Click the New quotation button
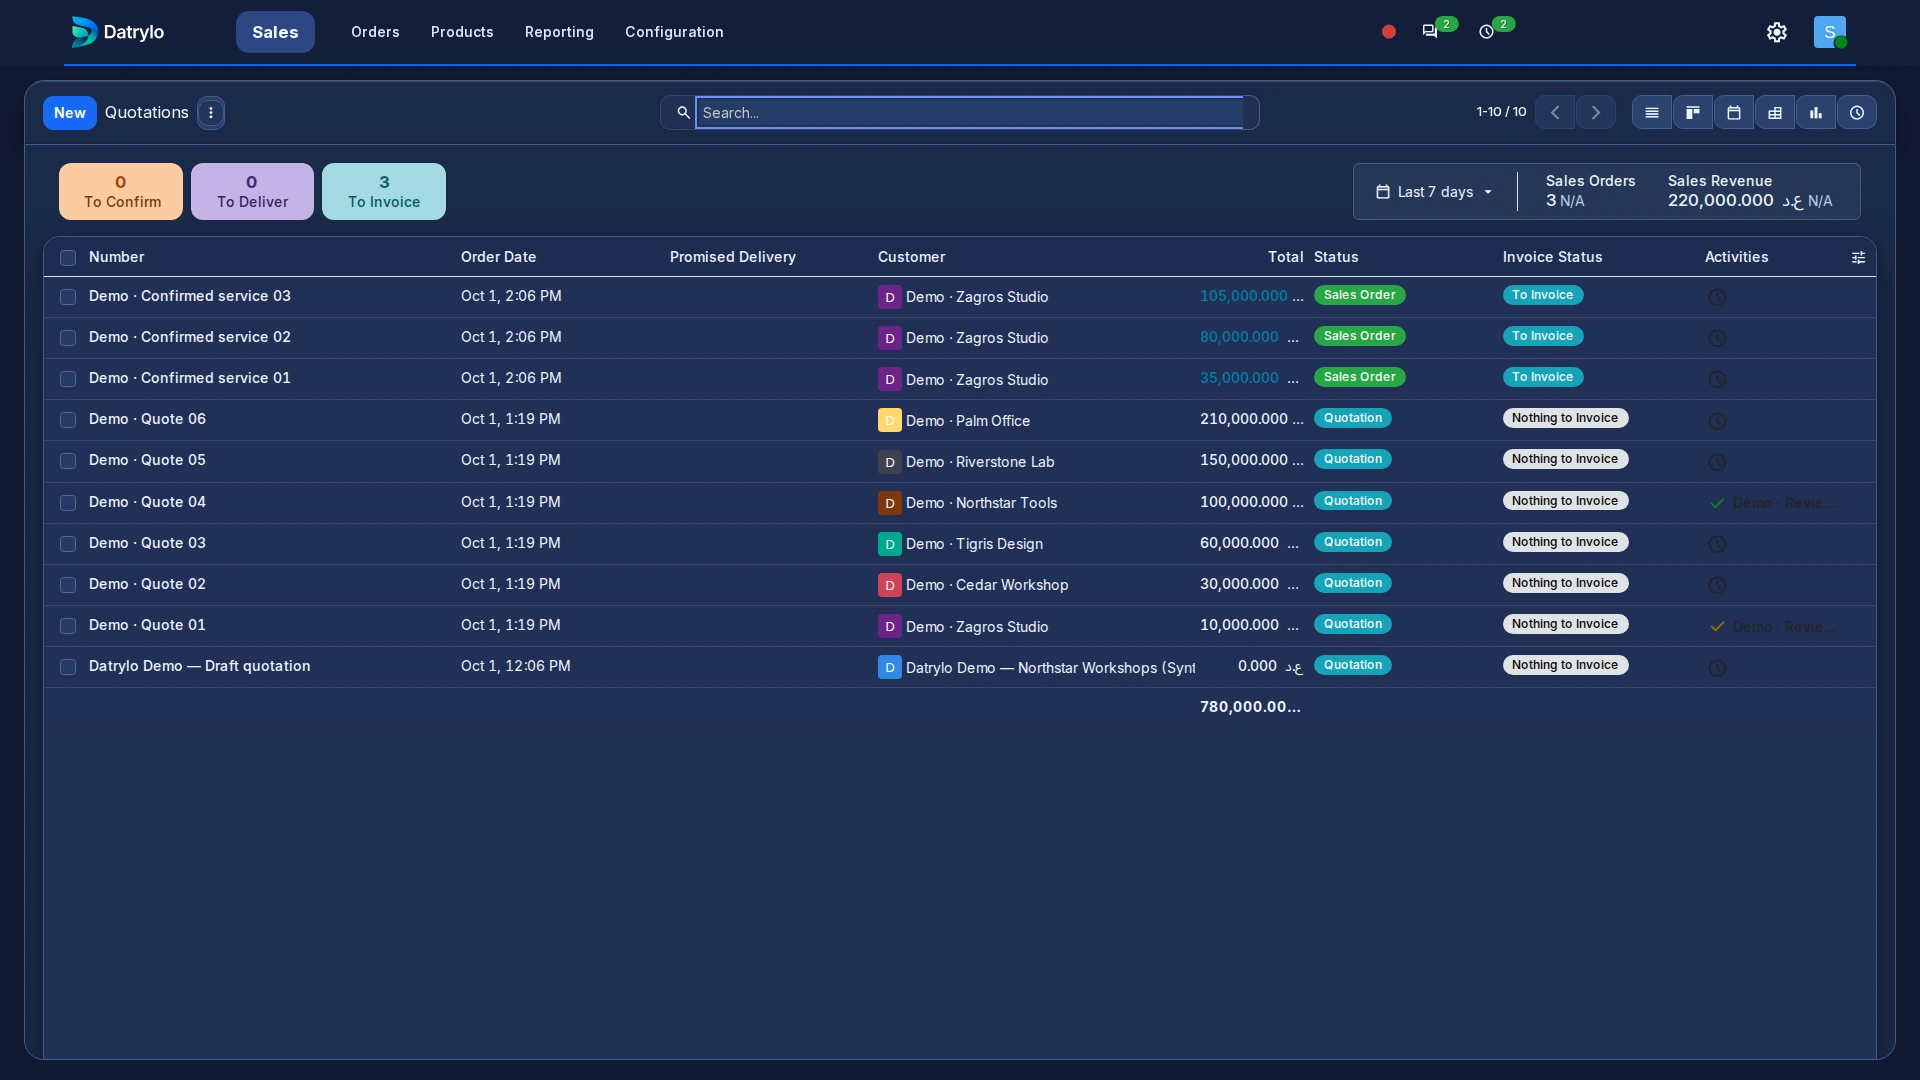This screenshot has height=1080, width=1920. coord(70,113)
